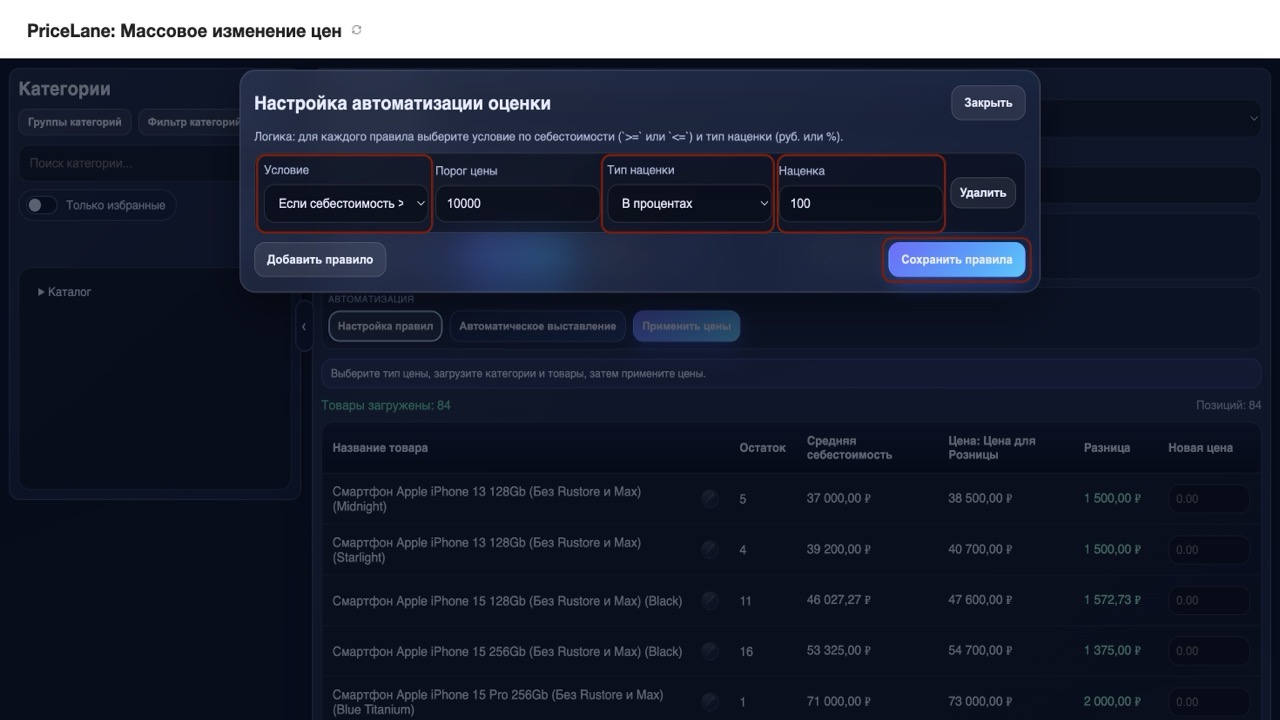Image resolution: width=1280 pixels, height=720 pixels.
Task: Delete the rule with "Удалить" button
Action: tap(983, 193)
